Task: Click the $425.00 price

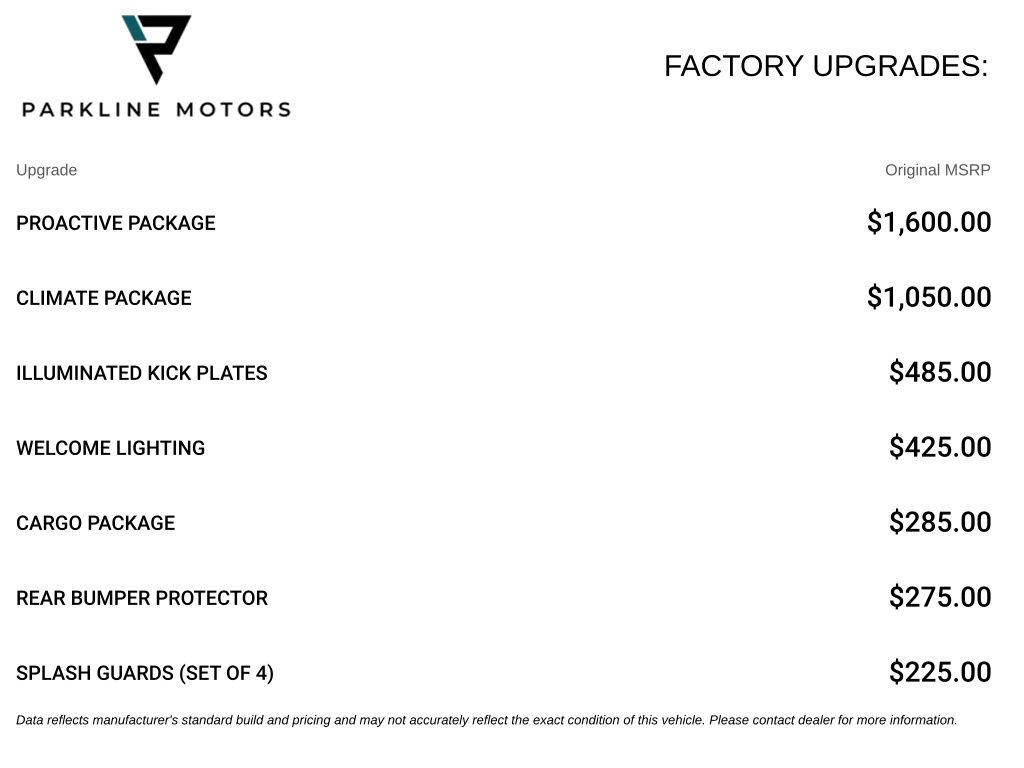Action: tap(940, 447)
